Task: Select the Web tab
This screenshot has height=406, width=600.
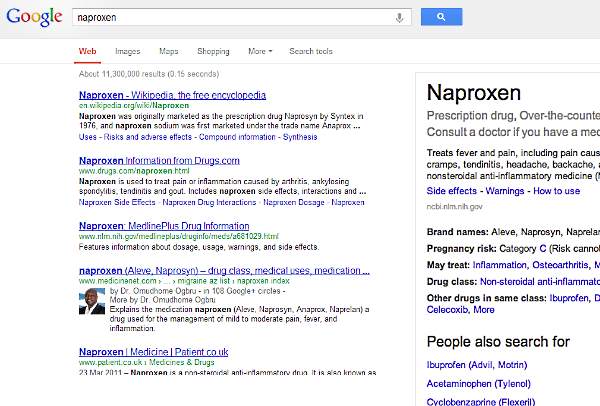Action: 87,51
